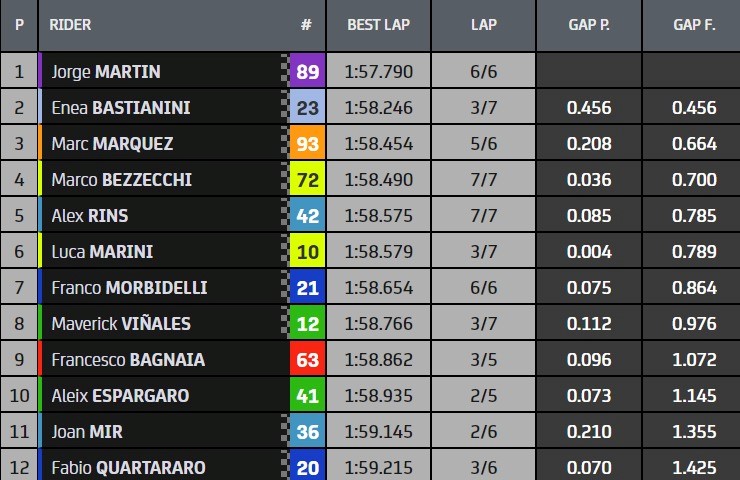Image resolution: width=740 pixels, height=480 pixels.
Task: Click Joan MIR's rider name
Action: (87, 431)
